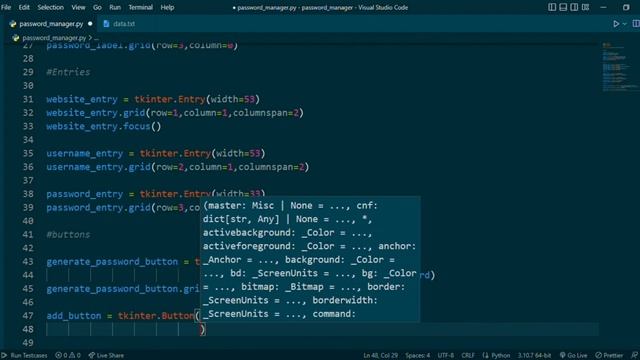The image size is (640, 360).
Task: Select password_manager.py in the breadcrumb
Action: [x=54, y=38]
